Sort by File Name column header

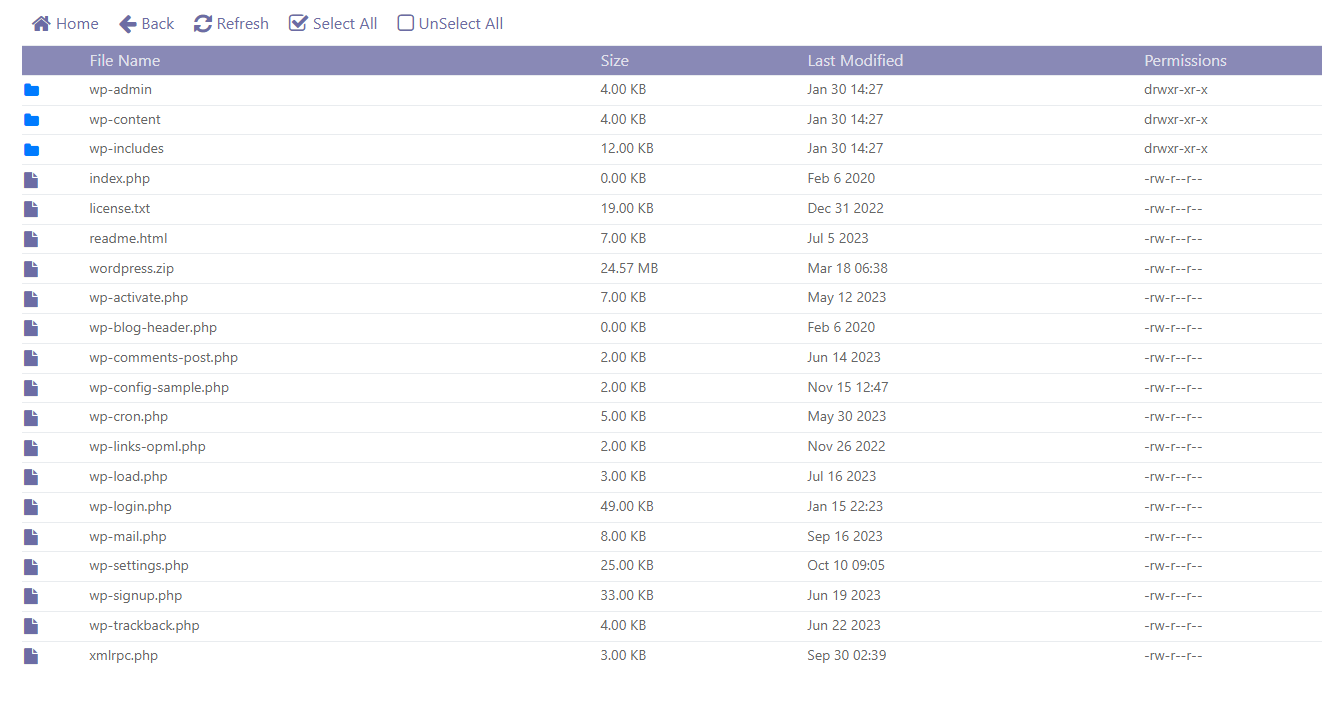click(124, 61)
